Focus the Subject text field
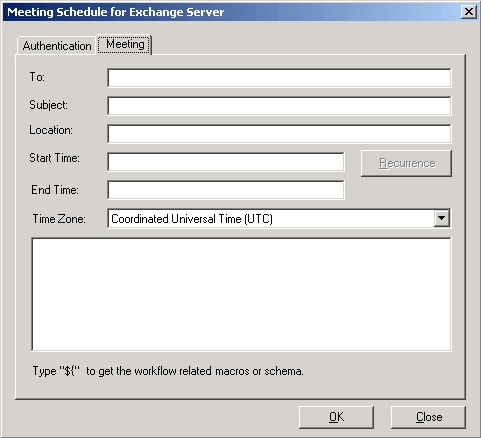The height and width of the screenshot is (438, 481). [279, 106]
